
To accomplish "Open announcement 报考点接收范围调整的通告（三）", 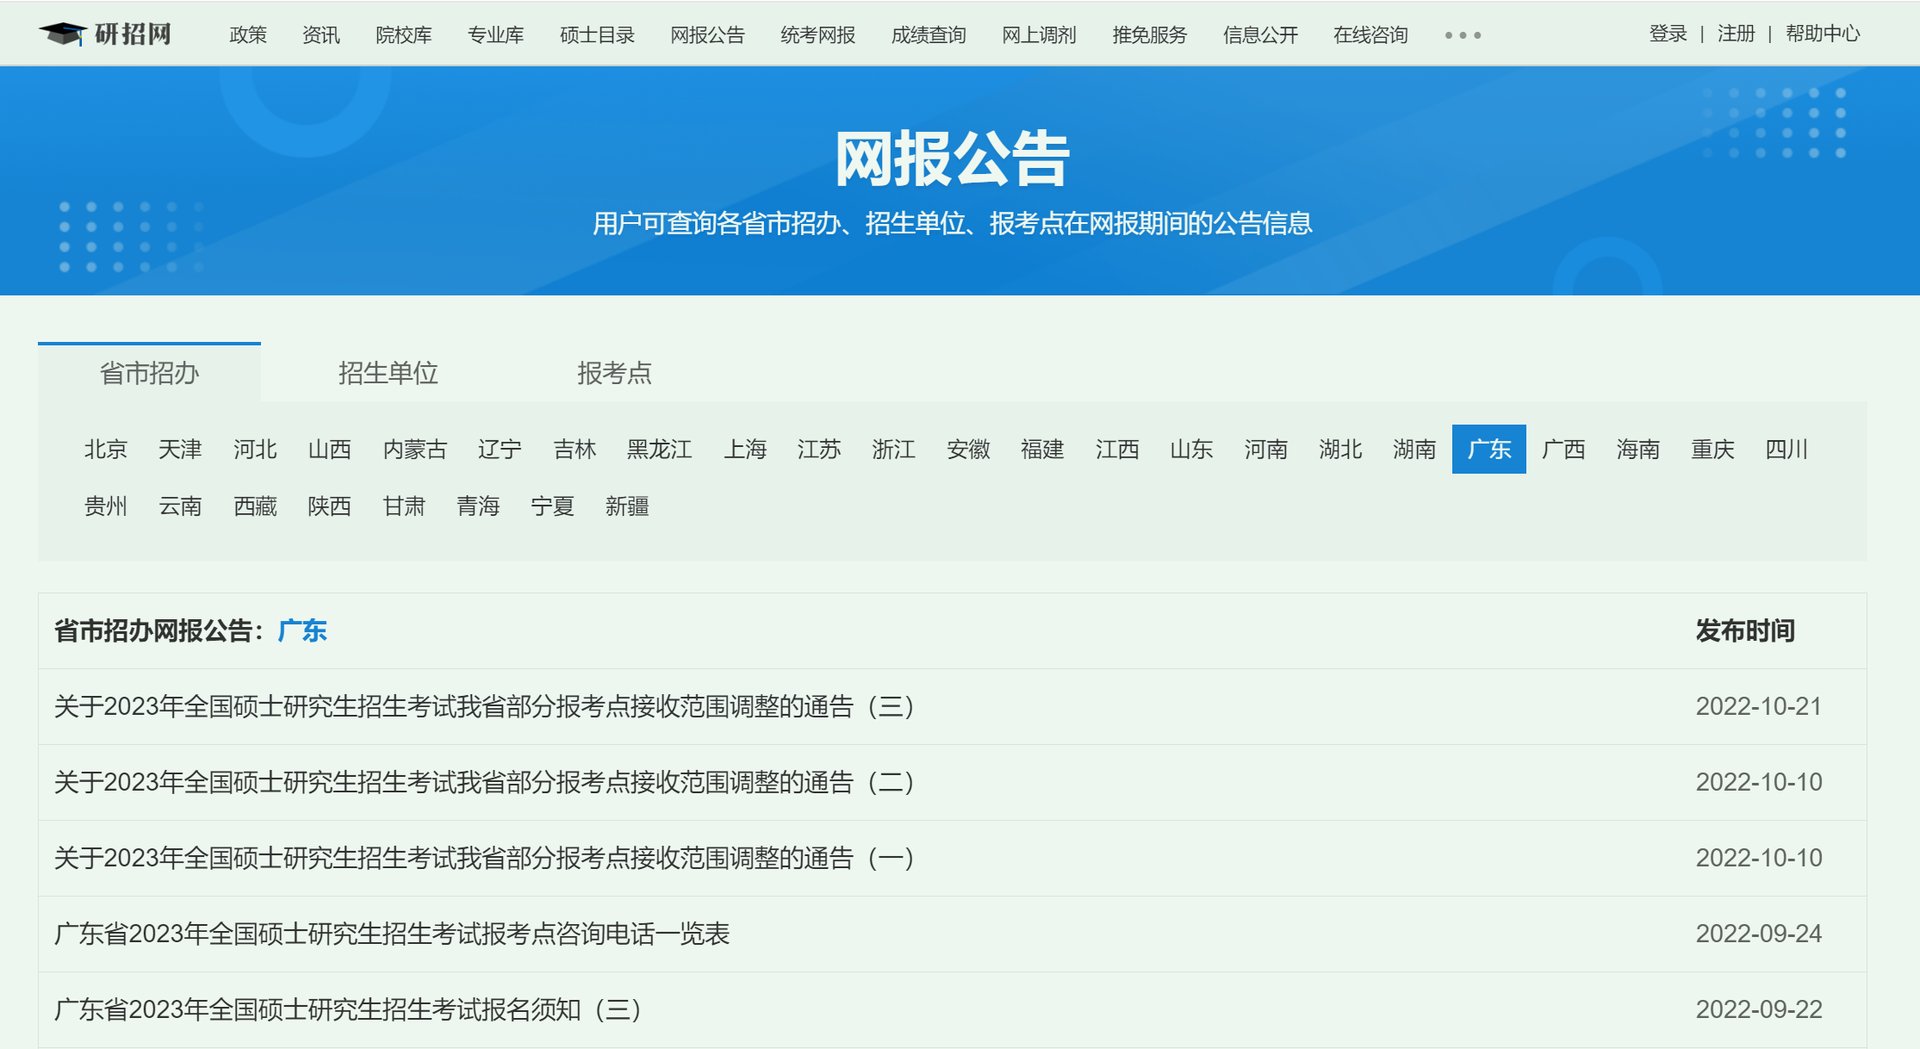I will pos(484,707).
